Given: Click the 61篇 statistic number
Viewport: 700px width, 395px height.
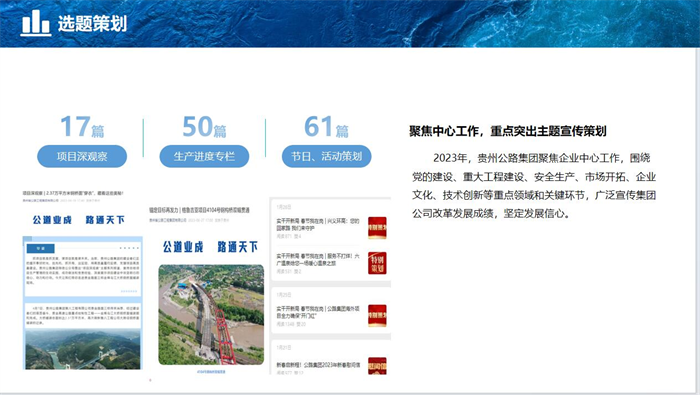Looking at the screenshot, I should click(326, 127).
